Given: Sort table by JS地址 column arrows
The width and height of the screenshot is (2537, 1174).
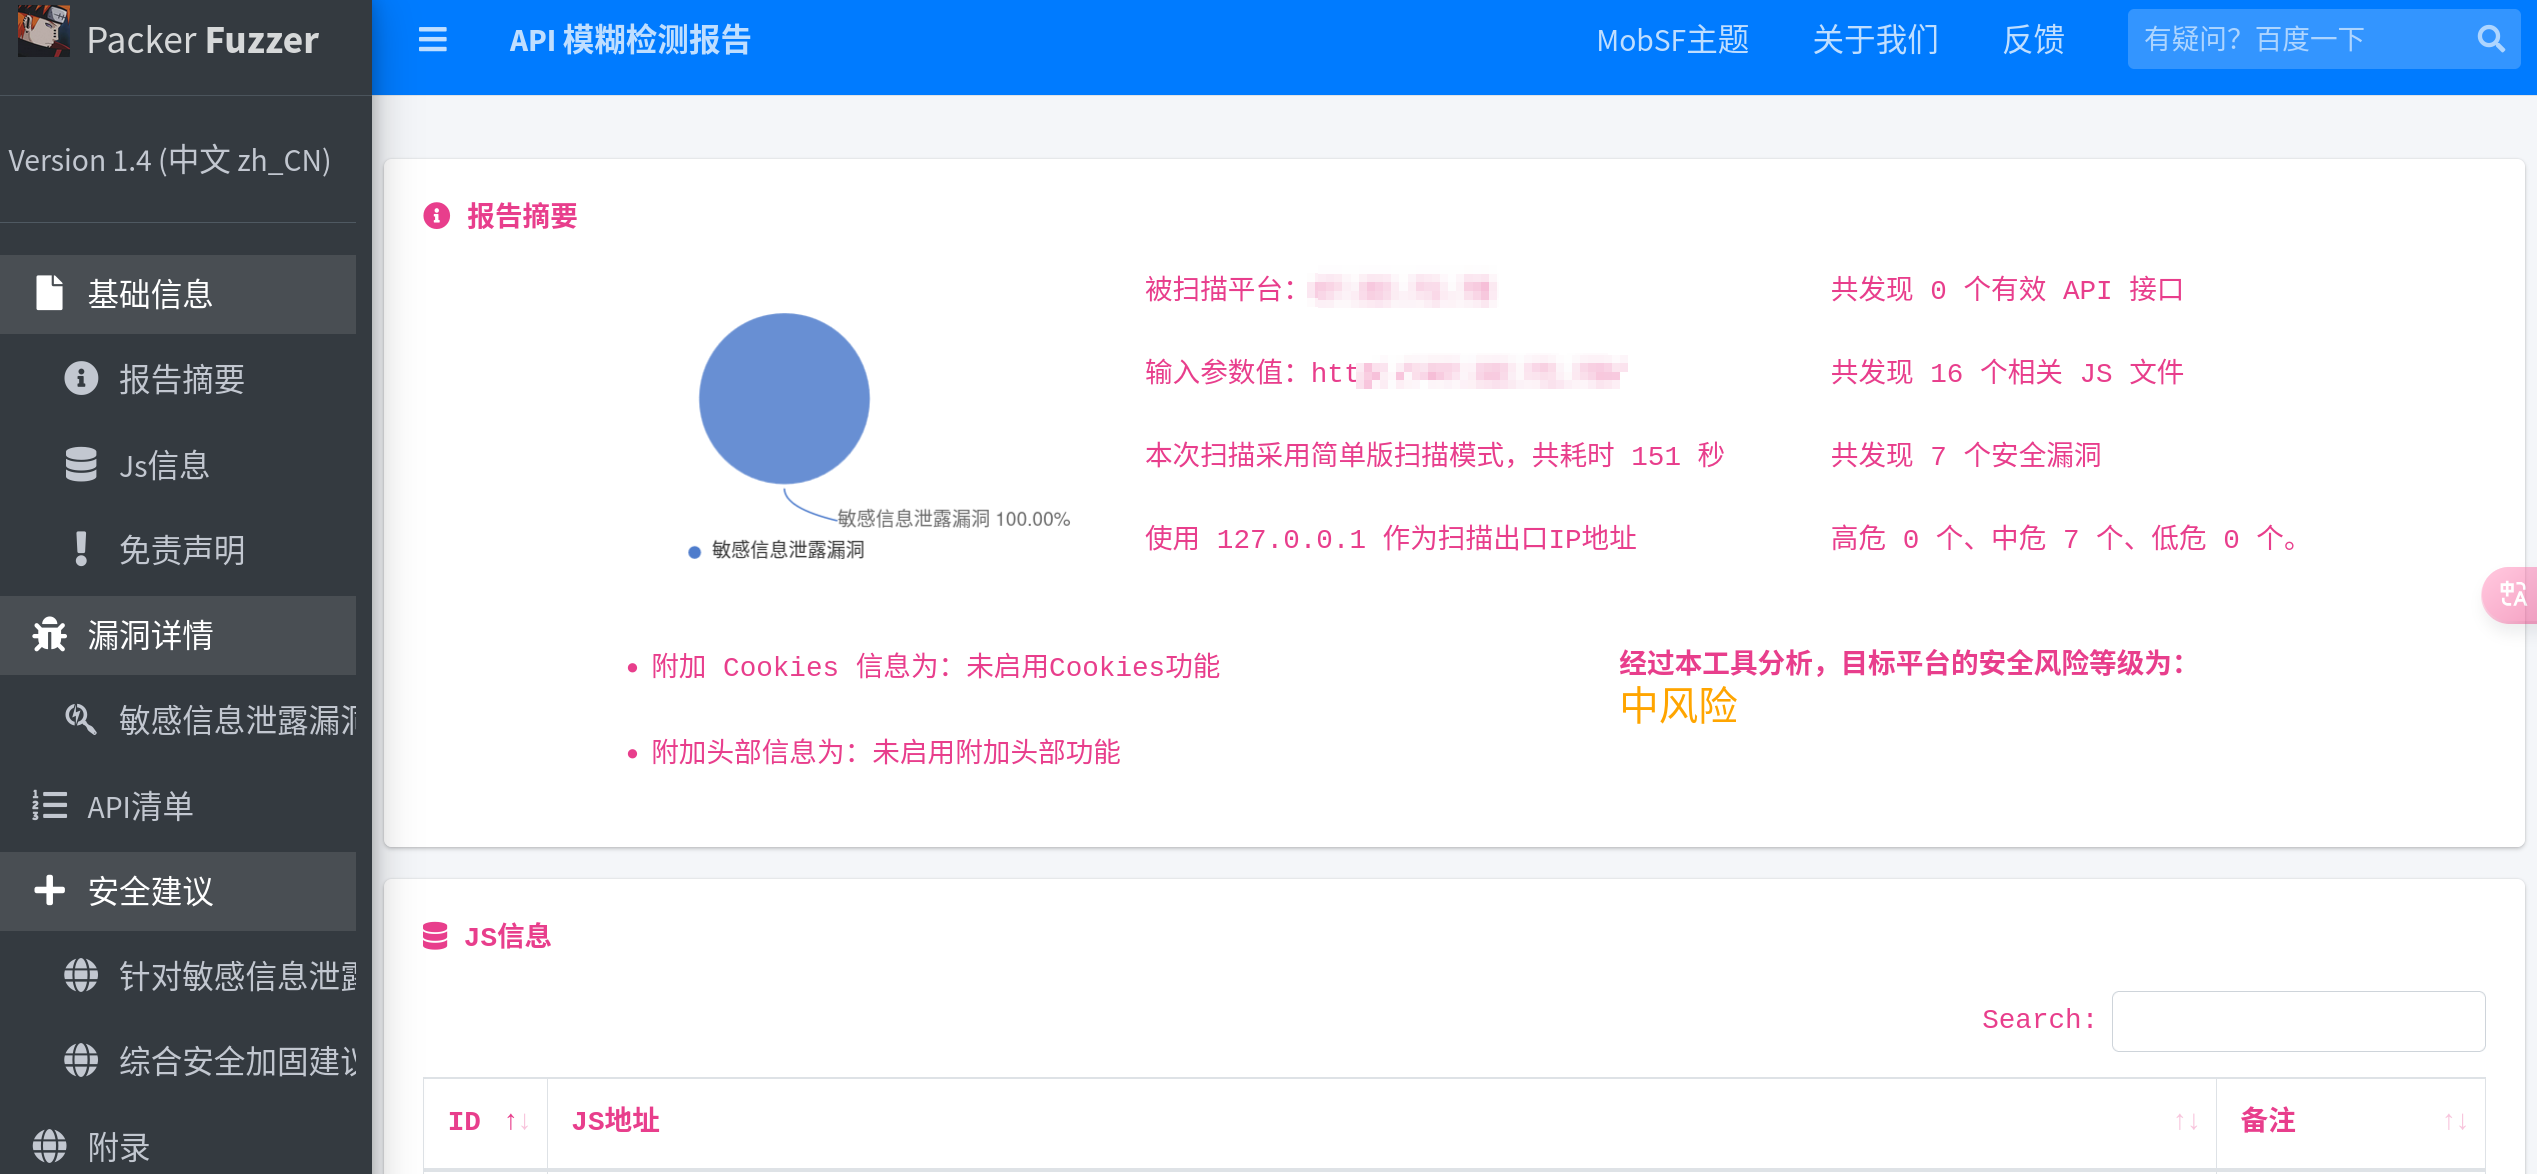Looking at the screenshot, I should point(2186,1122).
